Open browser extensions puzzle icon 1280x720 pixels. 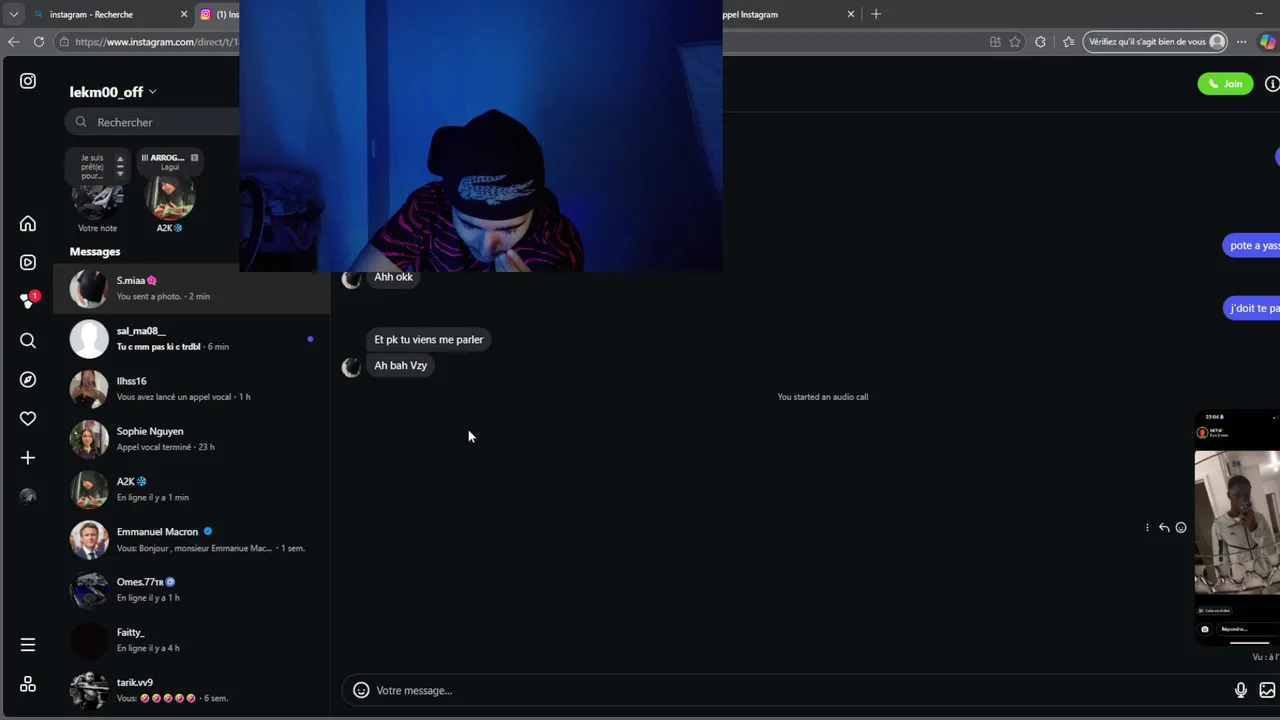coord(1041,42)
